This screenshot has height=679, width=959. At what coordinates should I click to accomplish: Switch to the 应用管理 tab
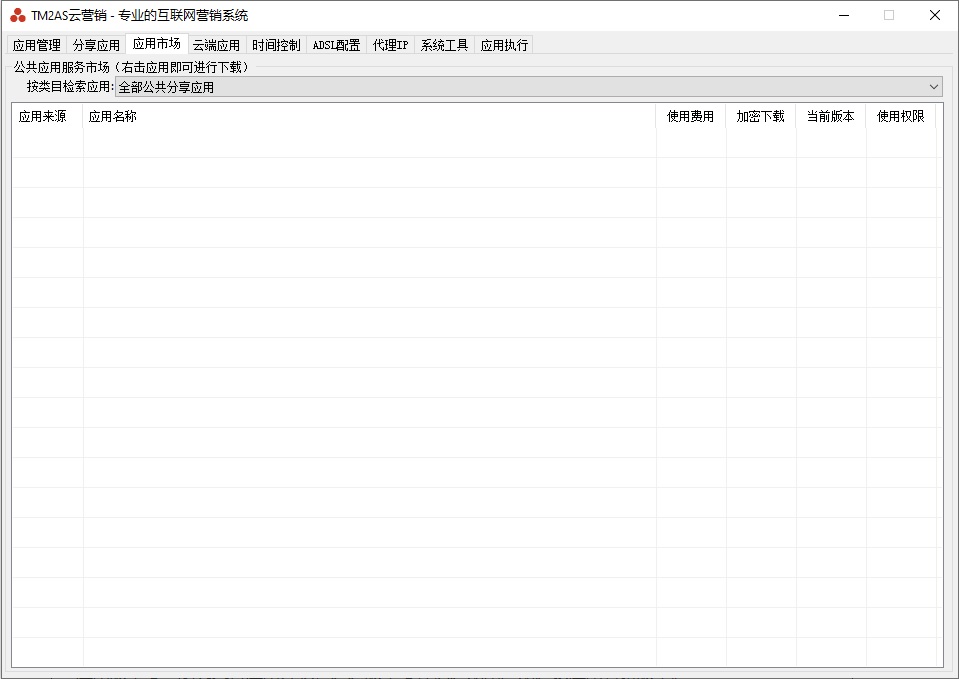click(x=37, y=45)
